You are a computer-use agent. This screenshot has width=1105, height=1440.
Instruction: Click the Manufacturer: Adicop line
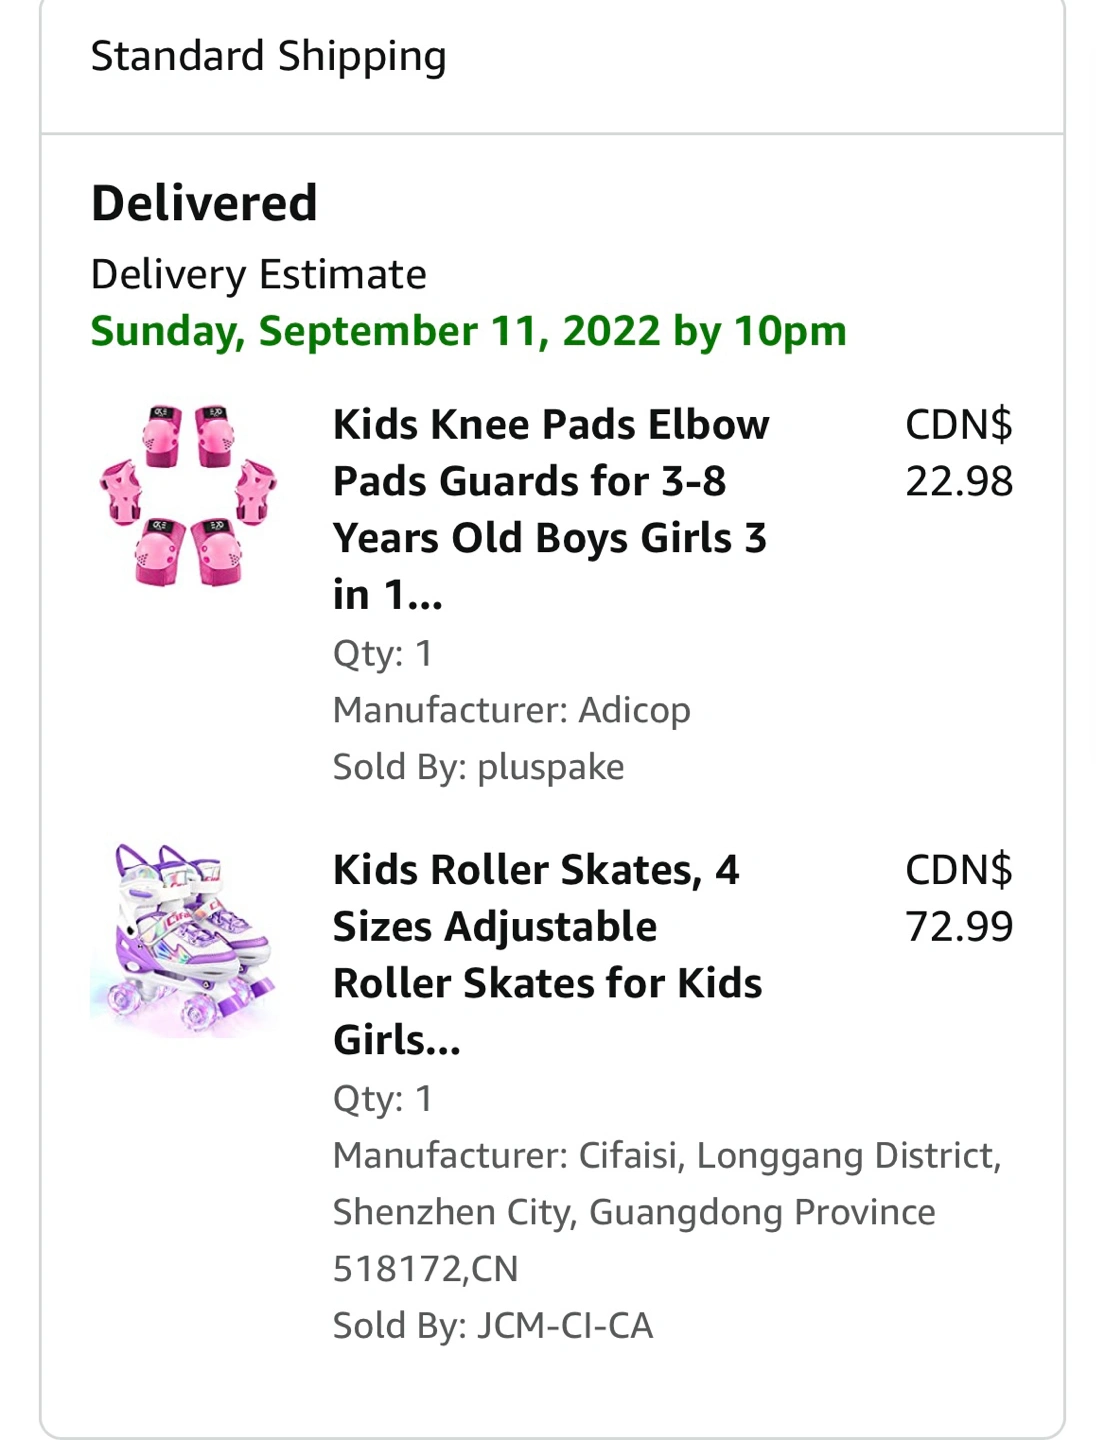tap(511, 710)
